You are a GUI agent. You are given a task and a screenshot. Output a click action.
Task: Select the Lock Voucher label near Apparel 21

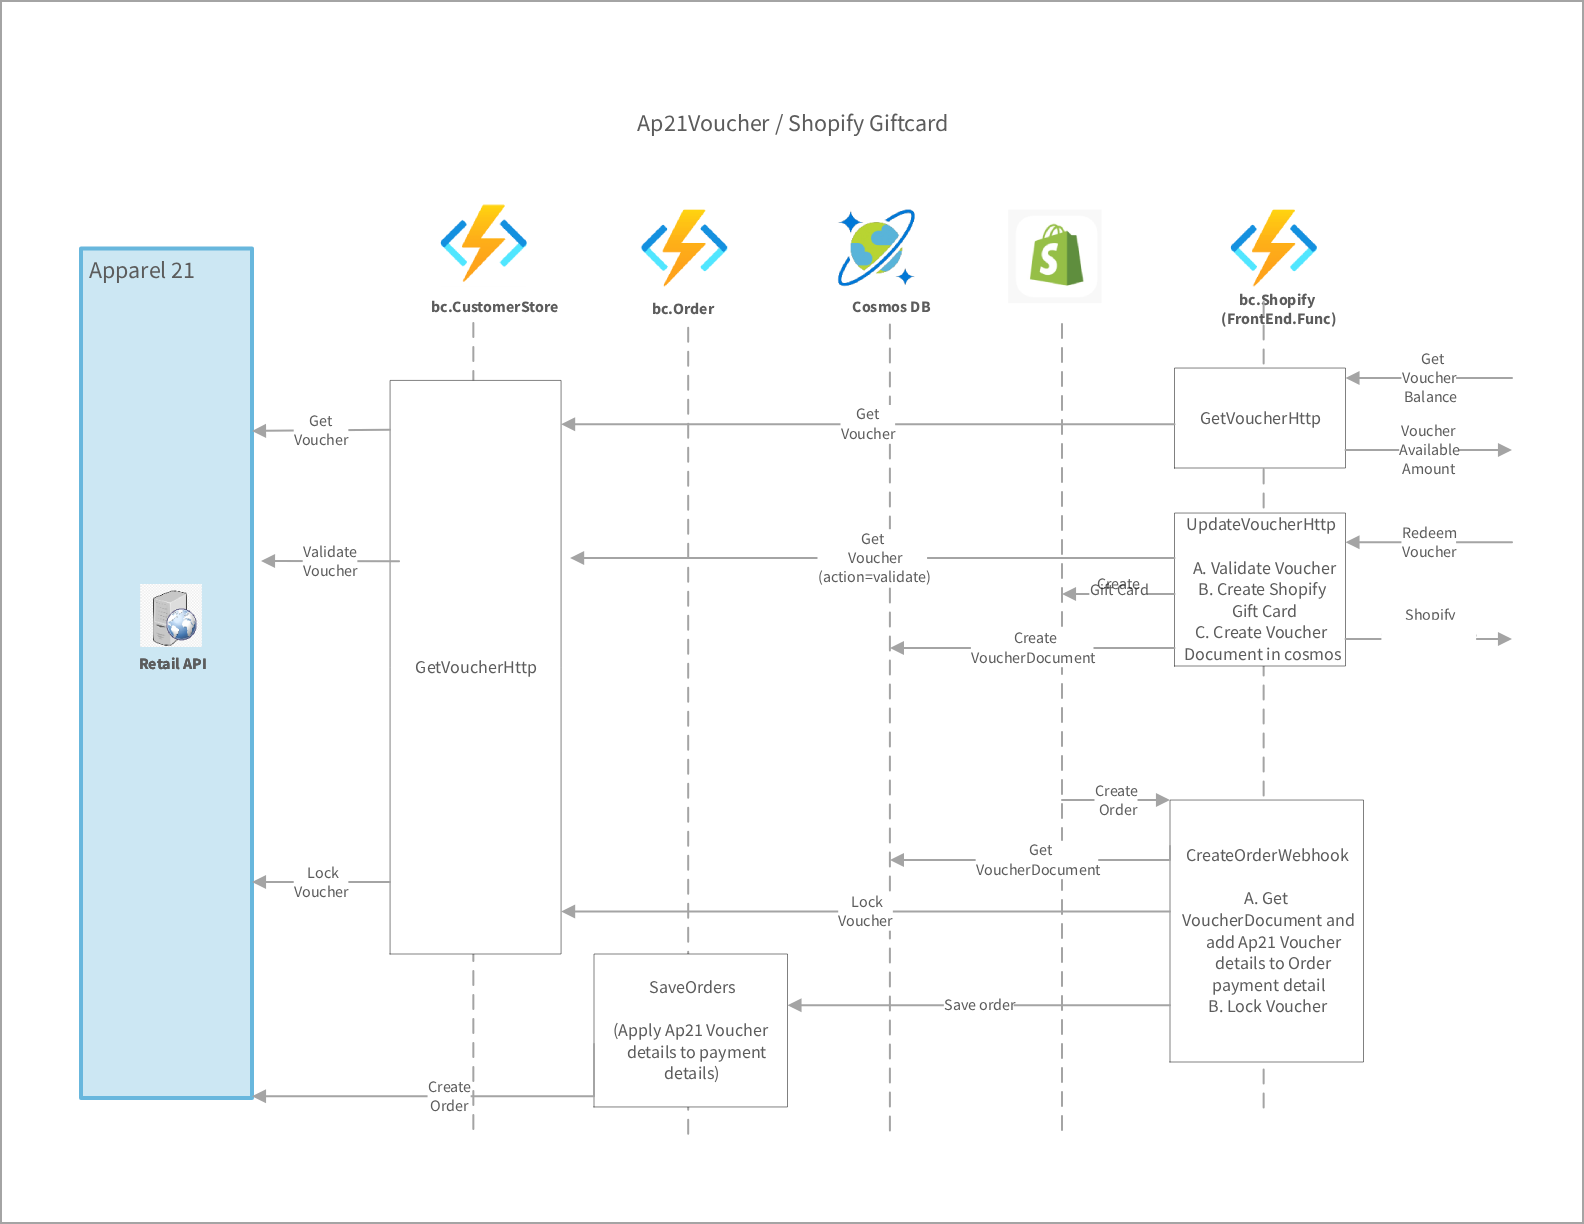[x=321, y=882]
